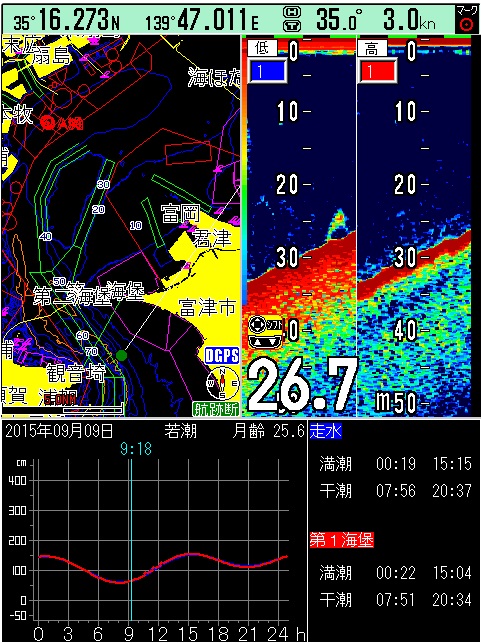
Task: Tap the 航跡断 track-off indicator
Action: pos(216,408)
